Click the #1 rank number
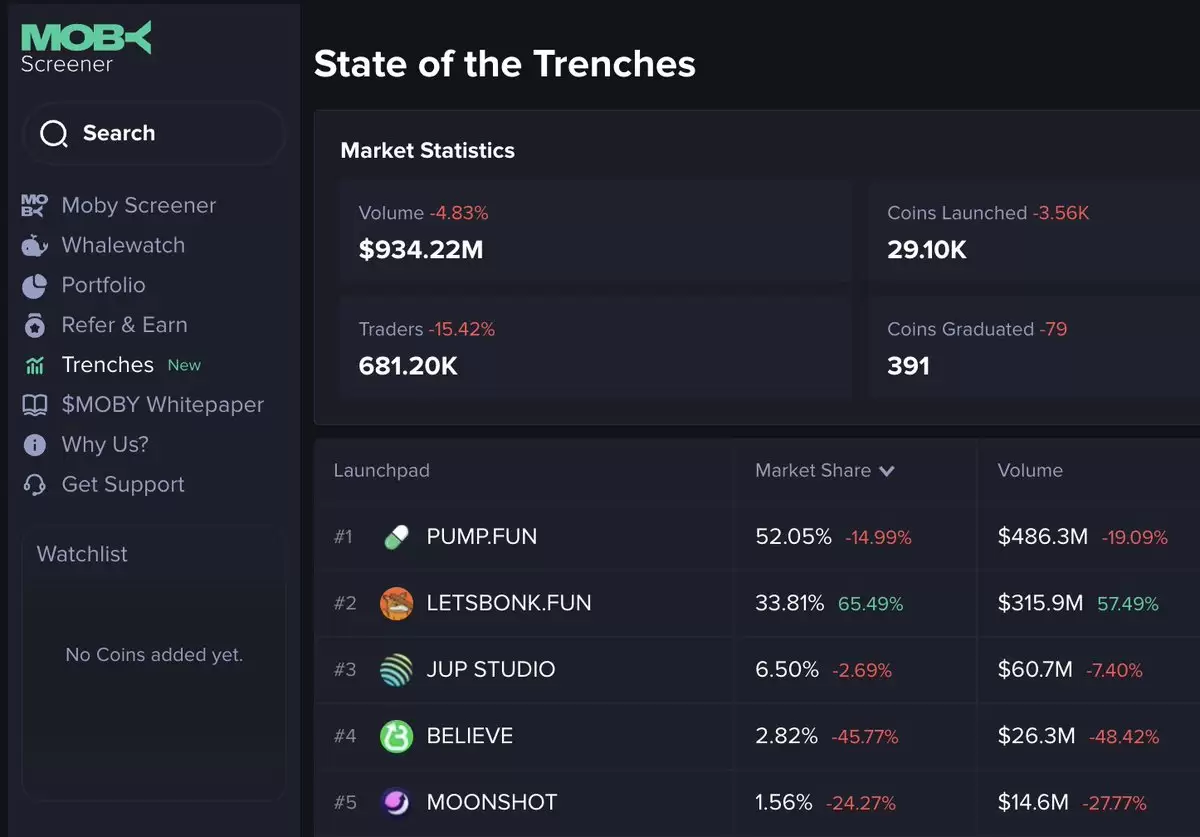1200x837 pixels. point(343,537)
